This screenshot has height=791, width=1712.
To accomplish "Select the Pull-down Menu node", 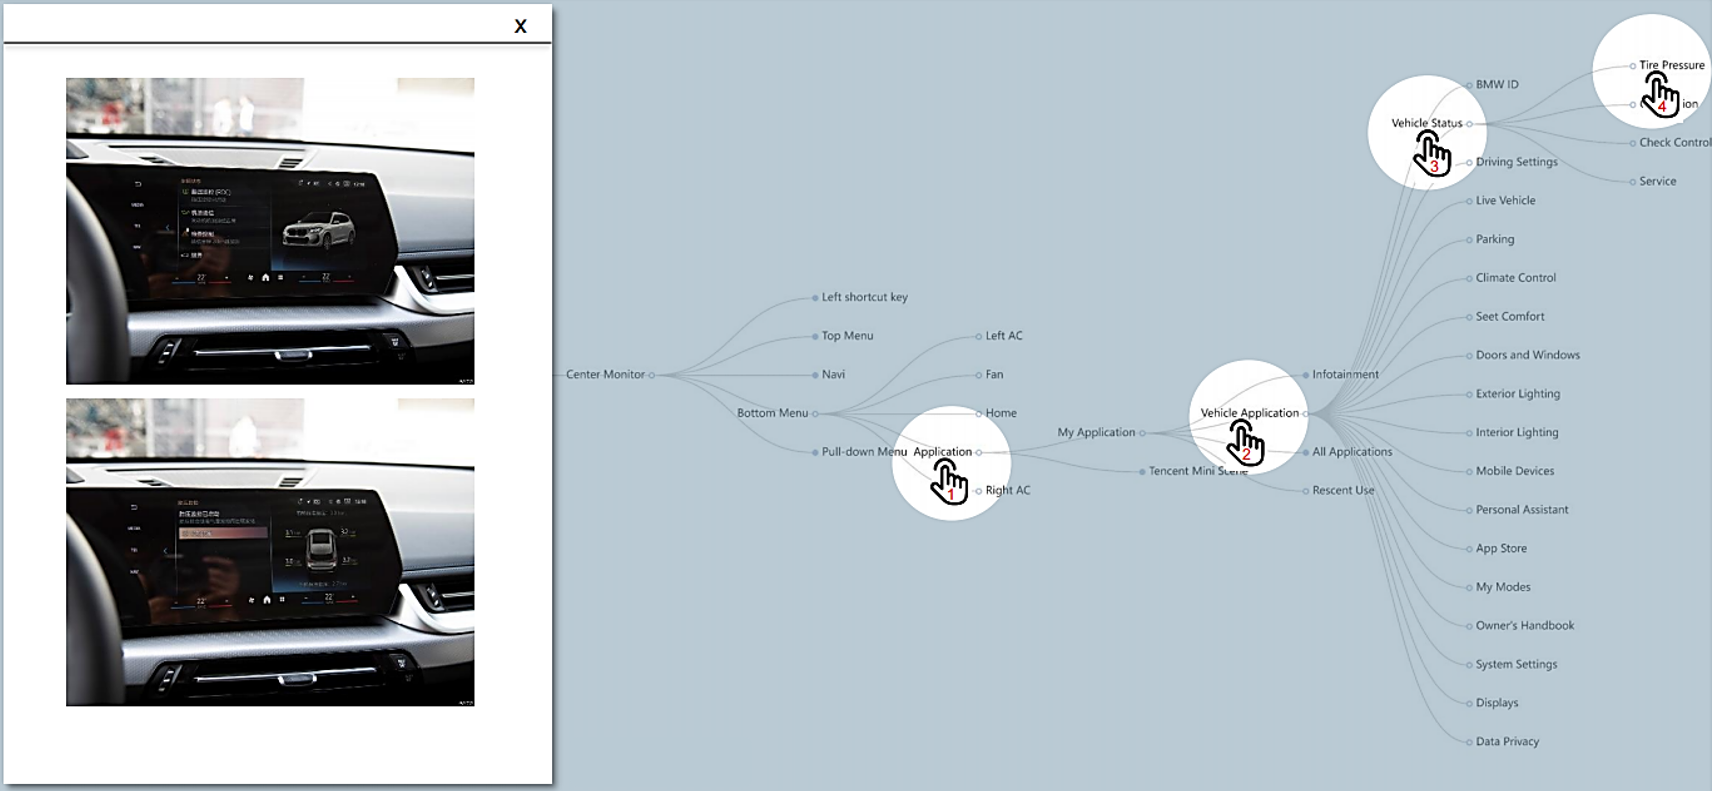I will (x=864, y=452).
